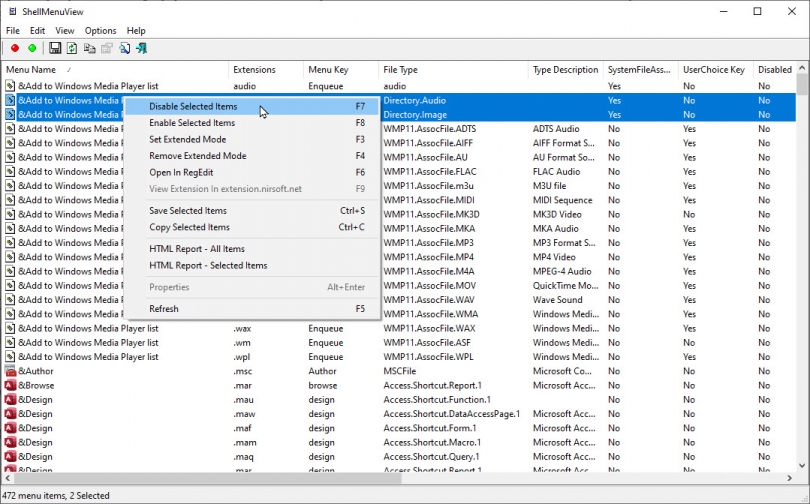Click the Find toolbar icon
The image size is (810, 504).
point(124,48)
